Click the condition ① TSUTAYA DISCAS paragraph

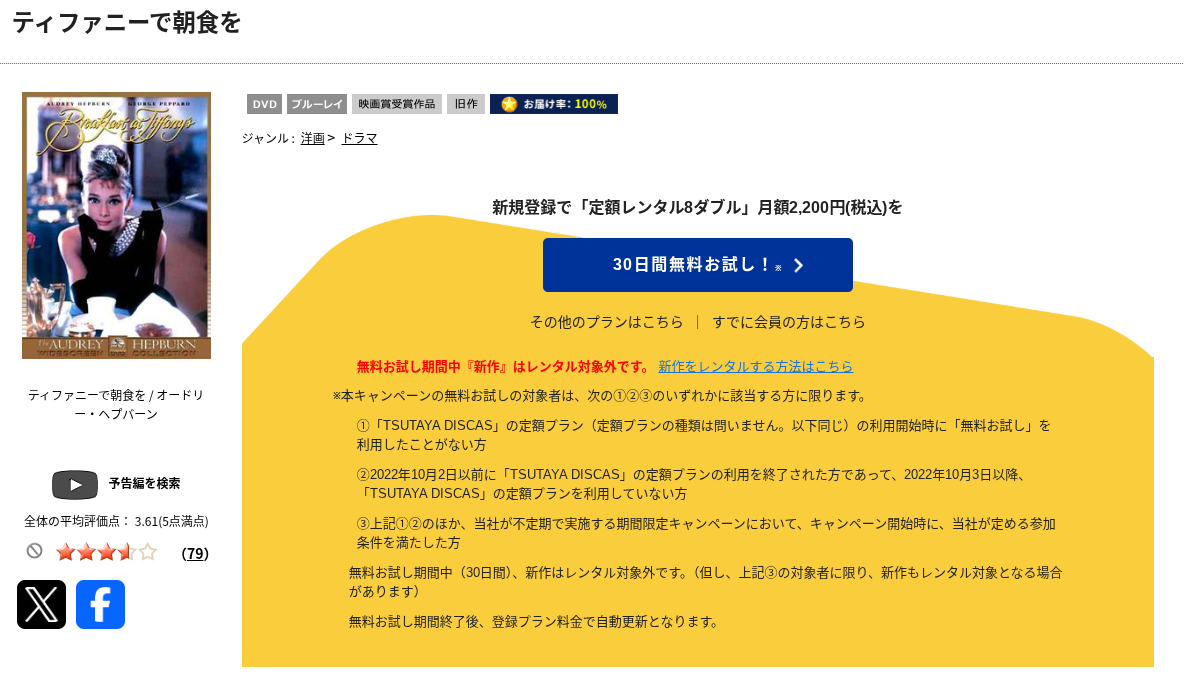pos(704,435)
